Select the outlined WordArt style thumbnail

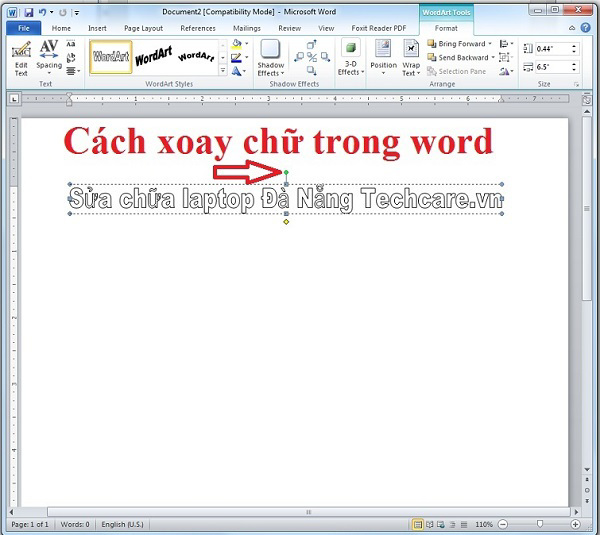(111, 57)
